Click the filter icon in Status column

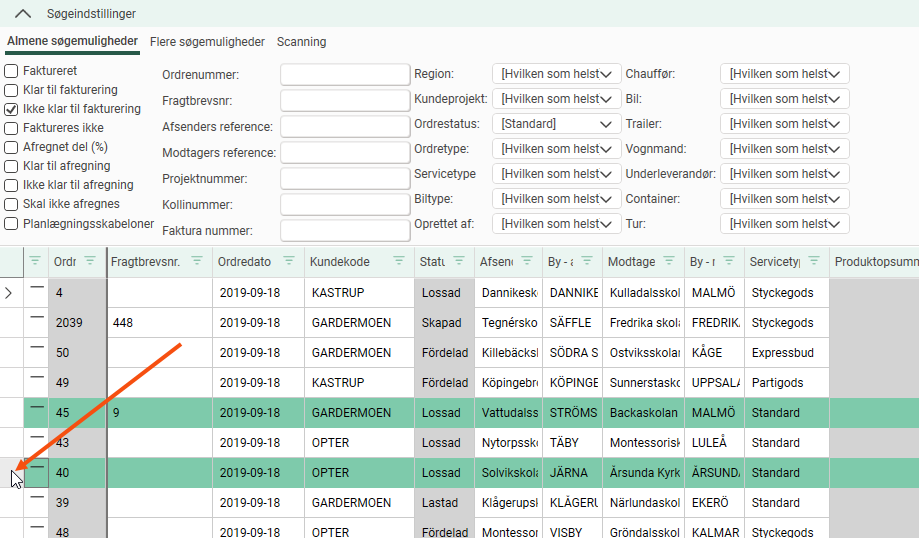pos(459,261)
